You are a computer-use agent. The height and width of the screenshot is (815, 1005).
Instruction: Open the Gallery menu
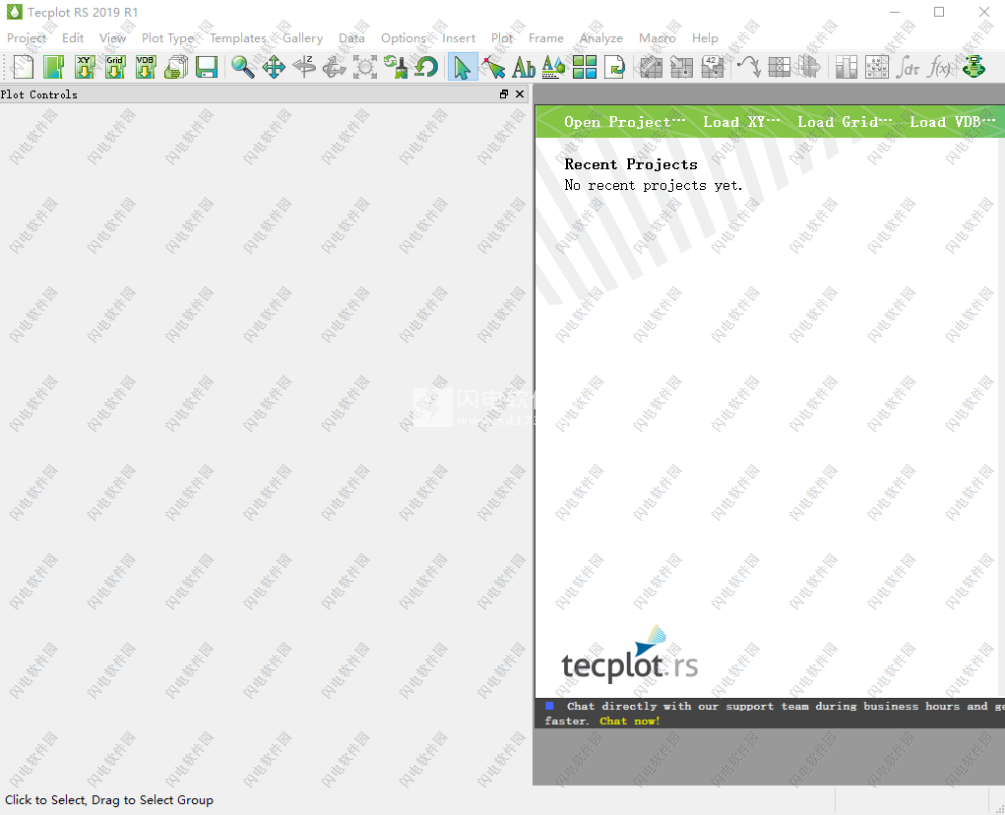pos(303,38)
